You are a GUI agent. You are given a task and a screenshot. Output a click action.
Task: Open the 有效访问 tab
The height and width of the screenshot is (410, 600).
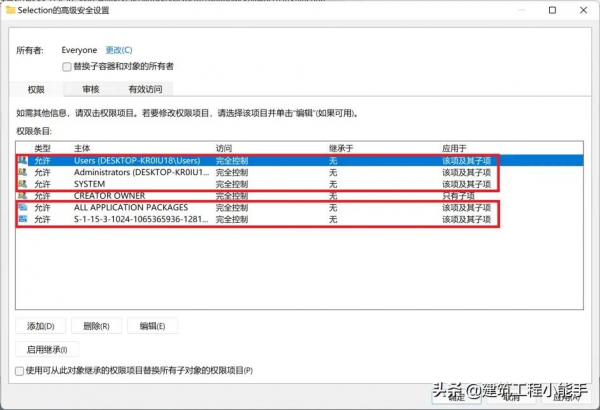(145, 89)
